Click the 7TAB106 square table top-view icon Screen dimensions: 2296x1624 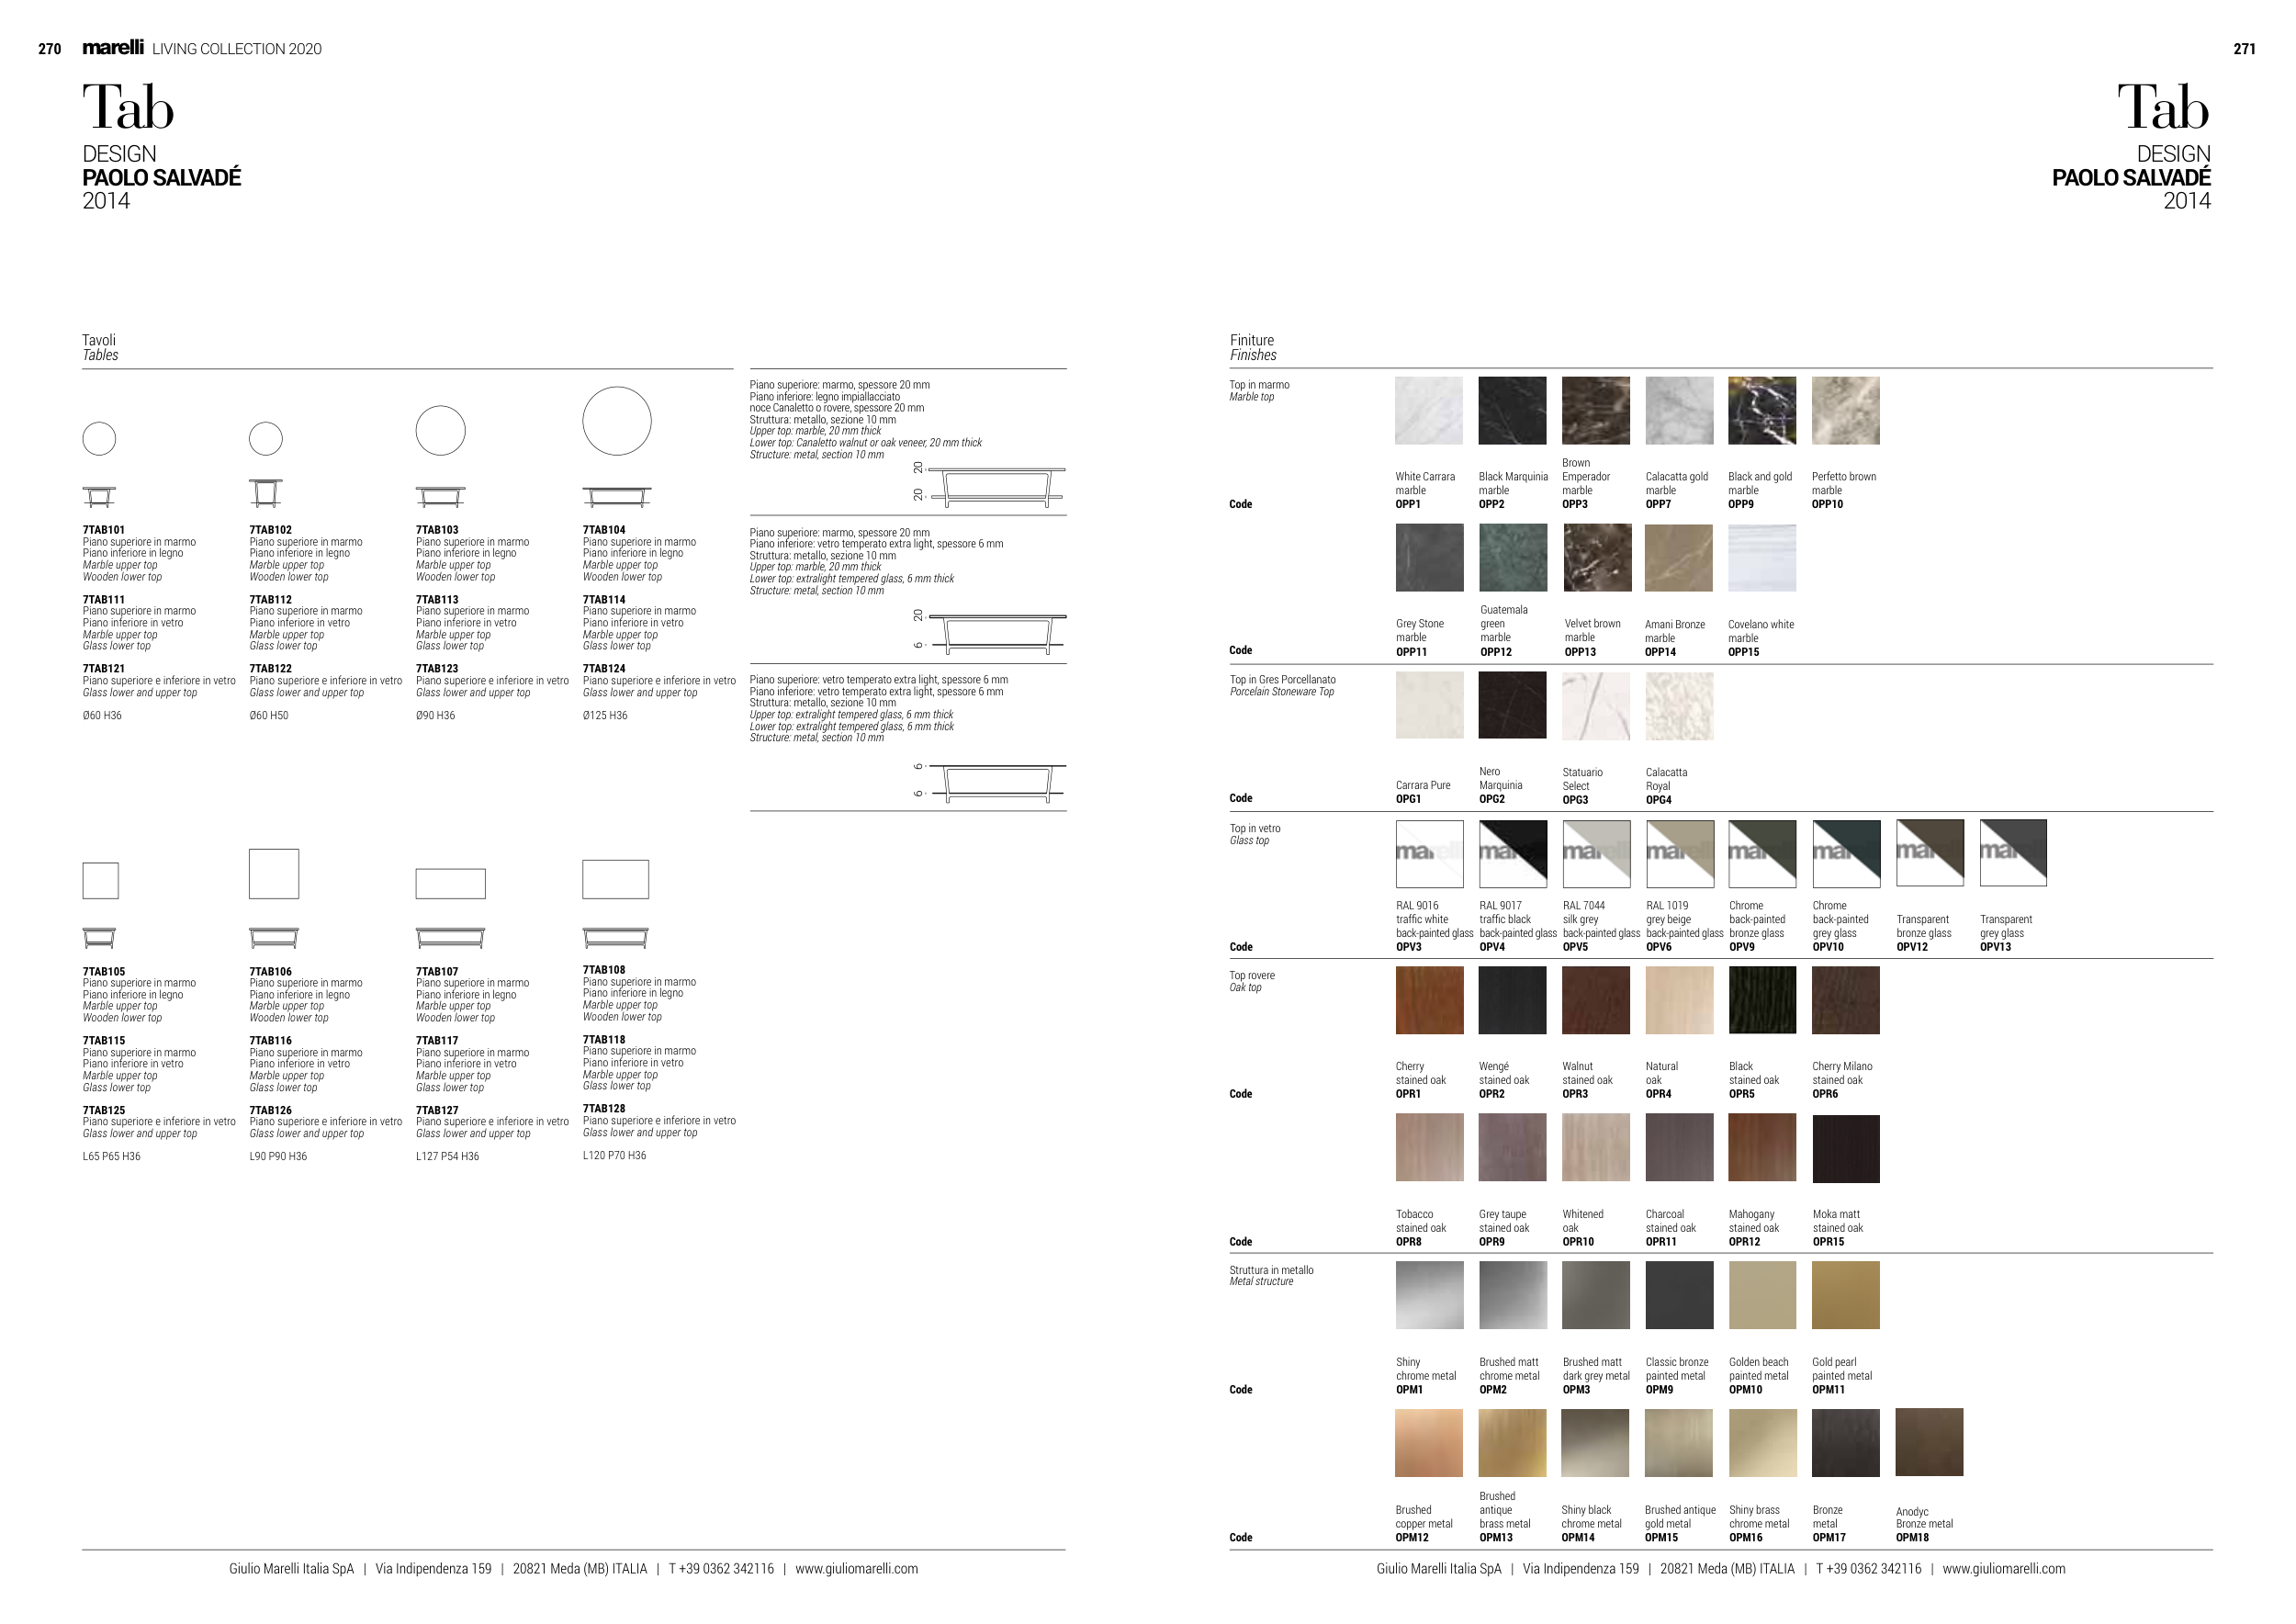pos(274,874)
